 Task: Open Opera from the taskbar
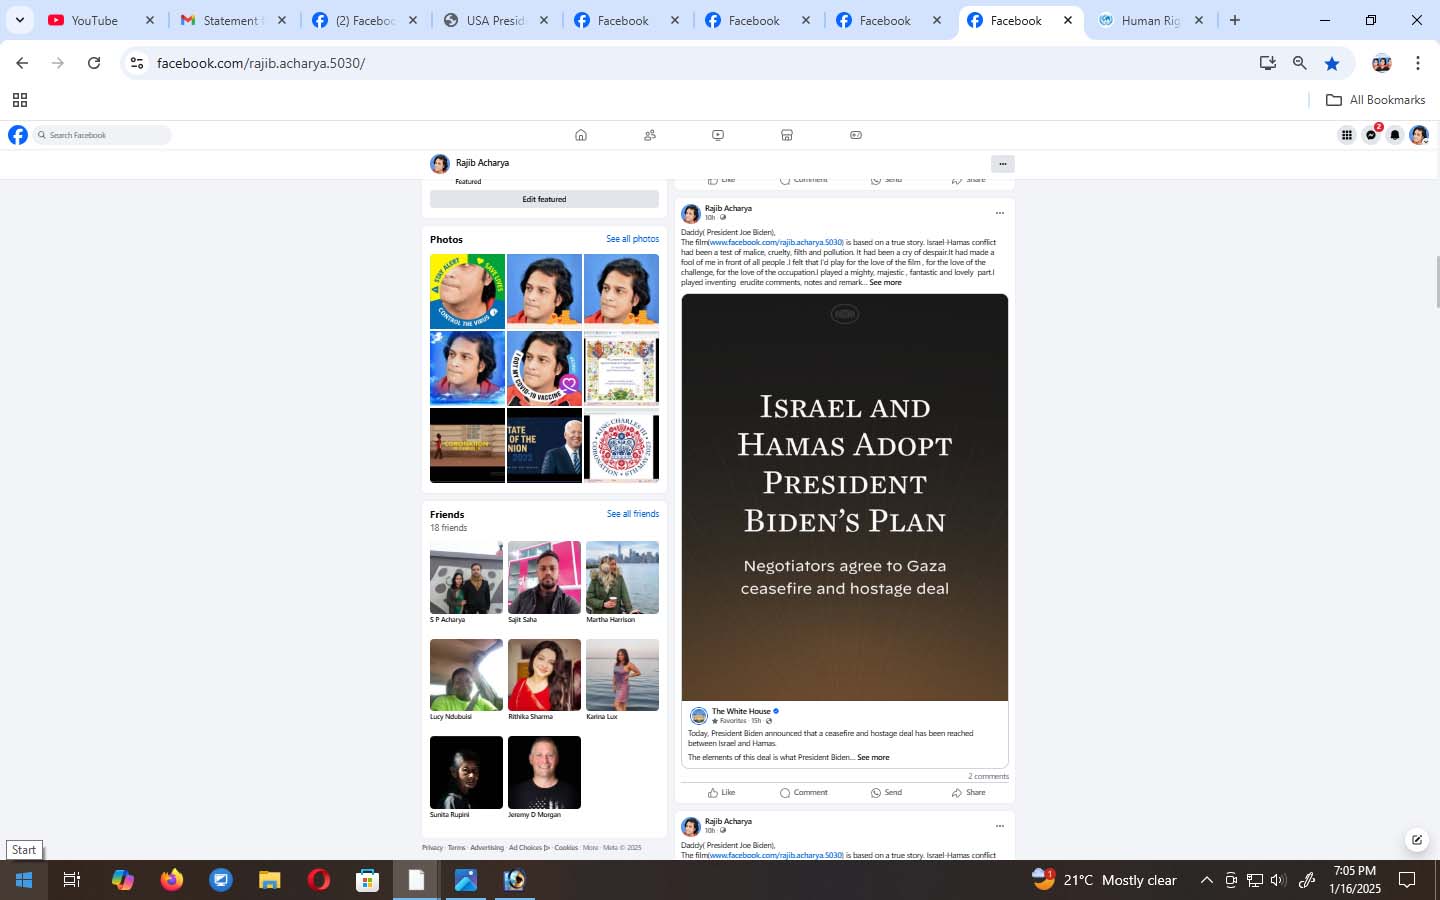[319, 880]
